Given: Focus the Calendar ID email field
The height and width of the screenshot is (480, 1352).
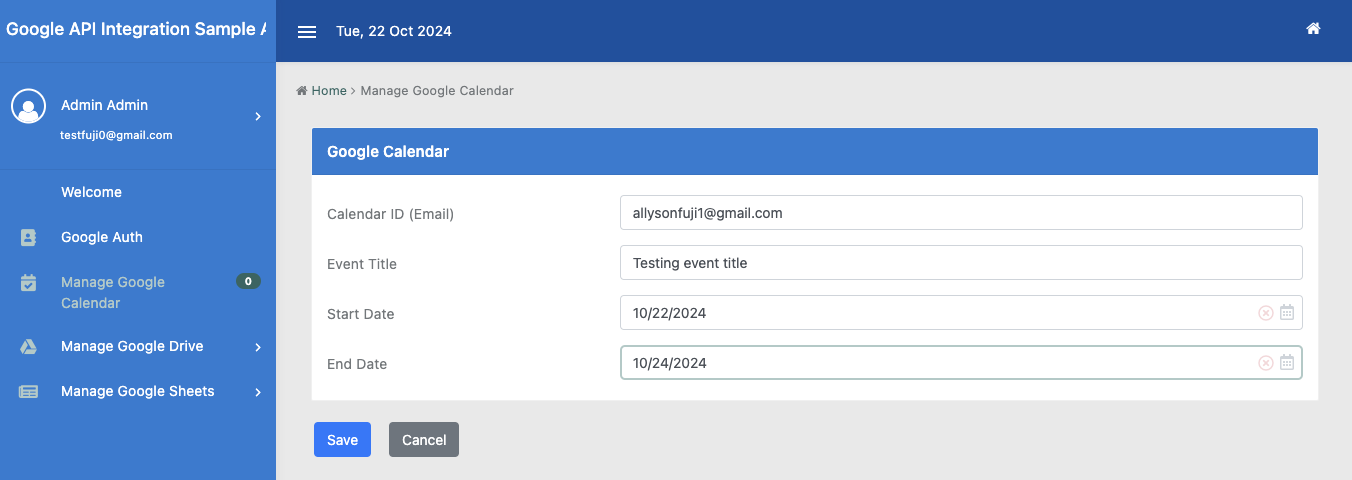Looking at the screenshot, I should tap(960, 213).
